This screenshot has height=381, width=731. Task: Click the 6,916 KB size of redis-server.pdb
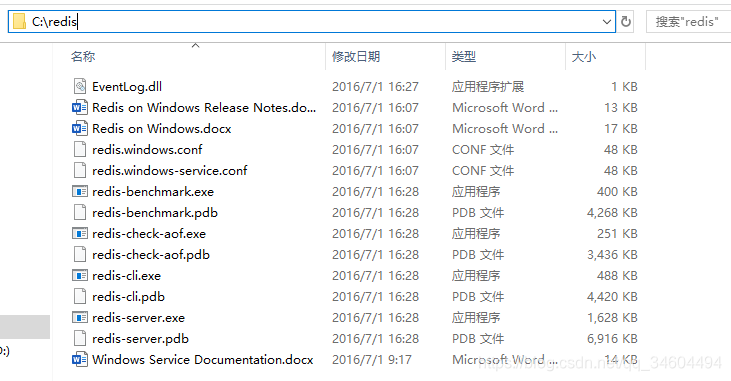coord(612,339)
